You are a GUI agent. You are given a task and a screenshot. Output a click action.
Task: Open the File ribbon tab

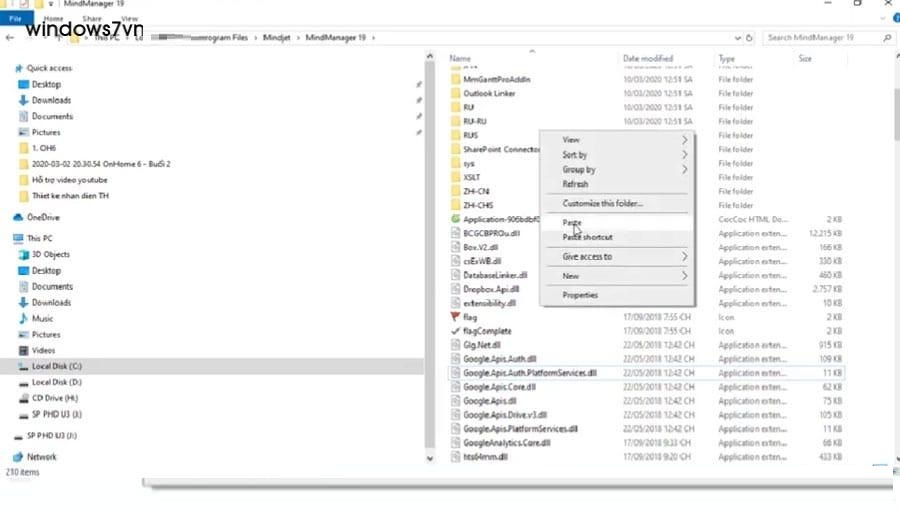(15, 19)
